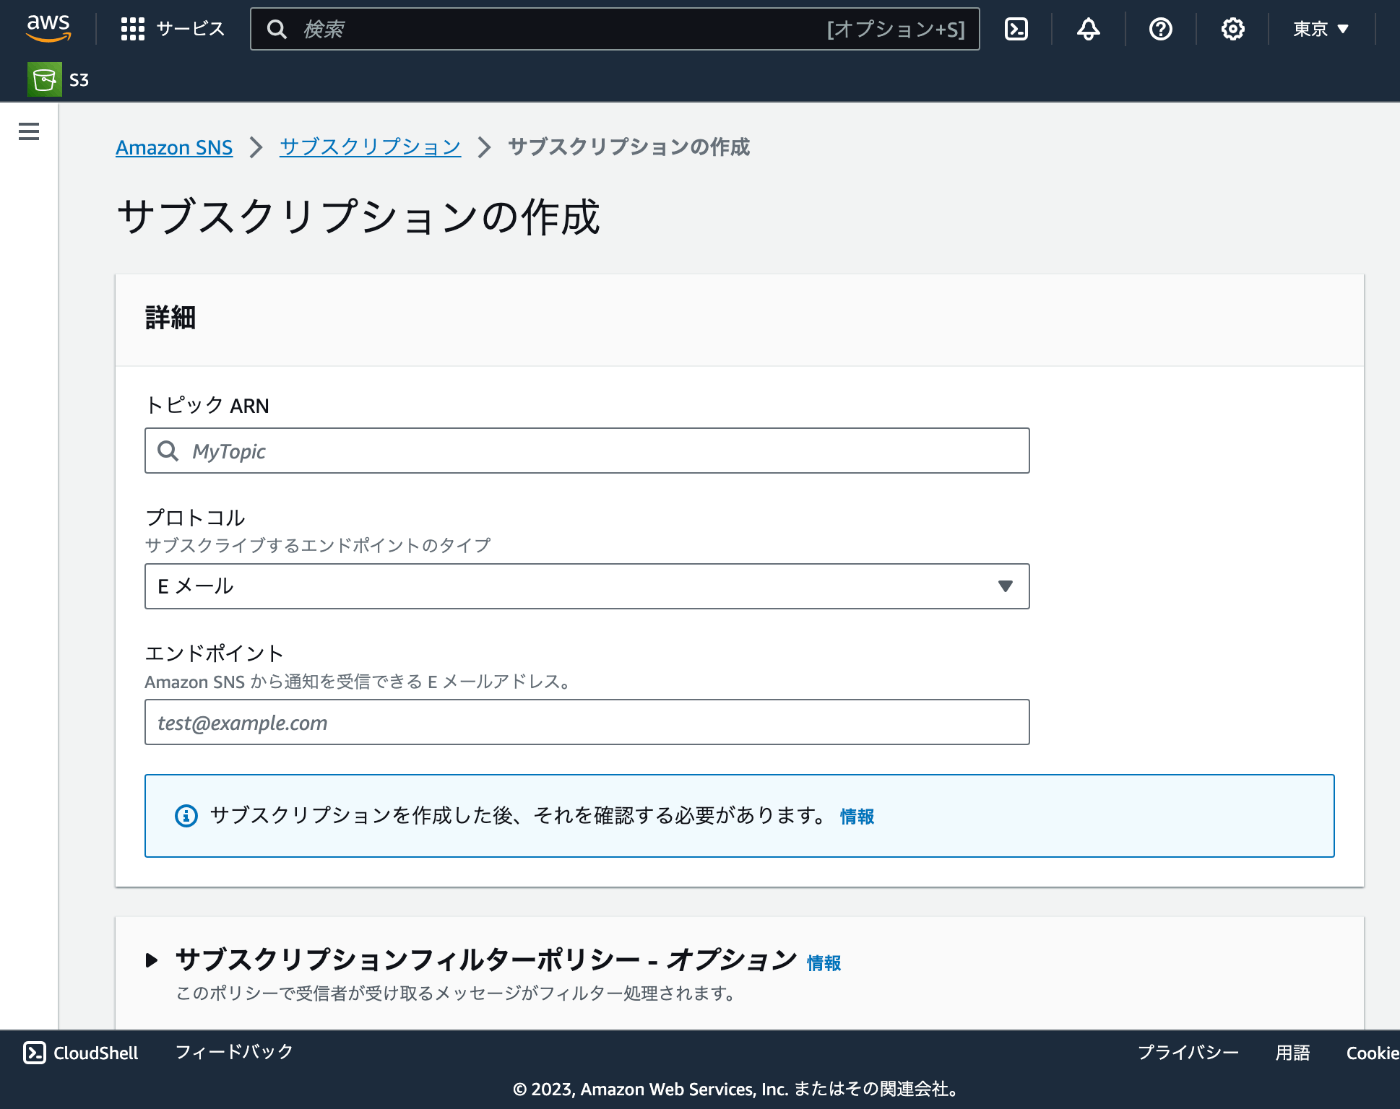The height and width of the screenshot is (1109, 1400).
Task: Open the S3 service shortcut icon
Action: click(x=44, y=80)
